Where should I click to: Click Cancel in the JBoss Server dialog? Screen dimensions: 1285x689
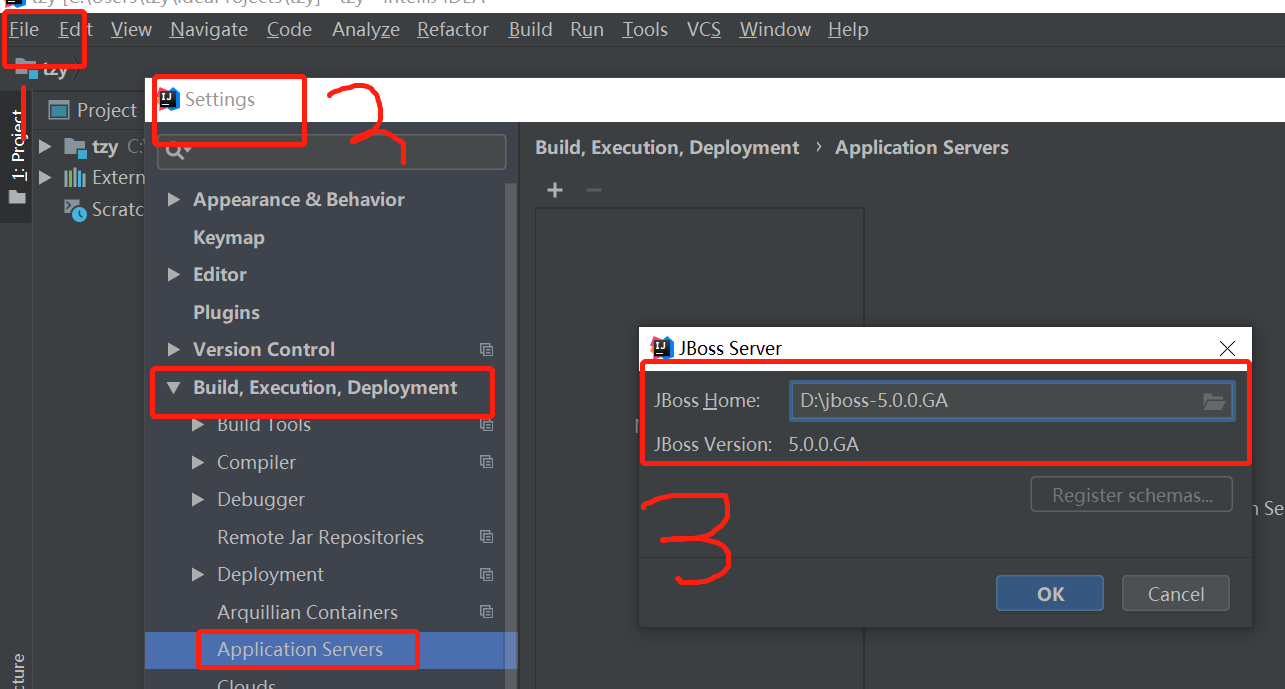pos(1176,594)
